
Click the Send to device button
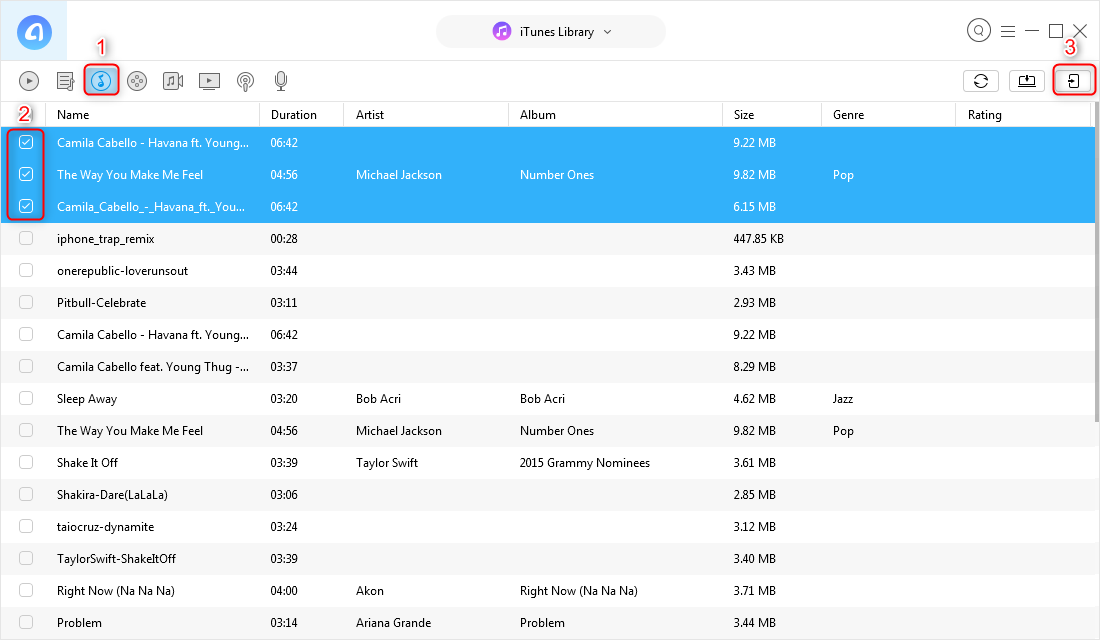tap(1073, 81)
